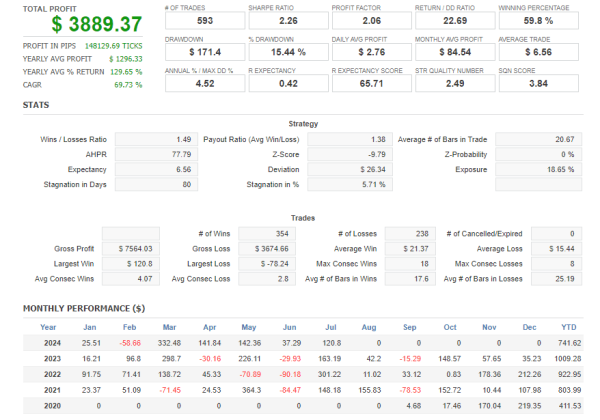Select the Annual % / Max DD % value 4.52
The image size is (600, 420).
pyautogui.click(x=205, y=83)
